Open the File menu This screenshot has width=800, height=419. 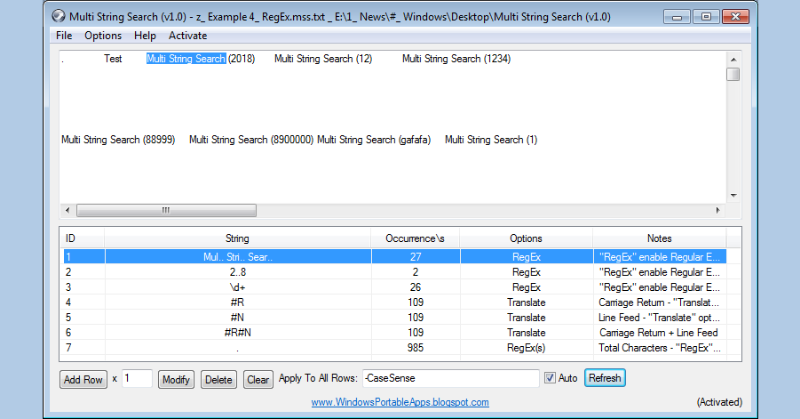pos(64,36)
